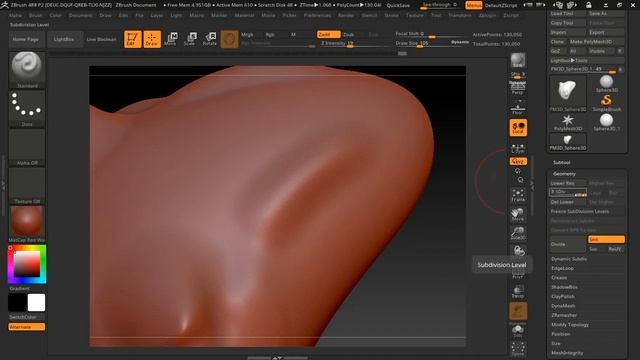
Task: Open the Render menu
Action: [x=346, y=15]
